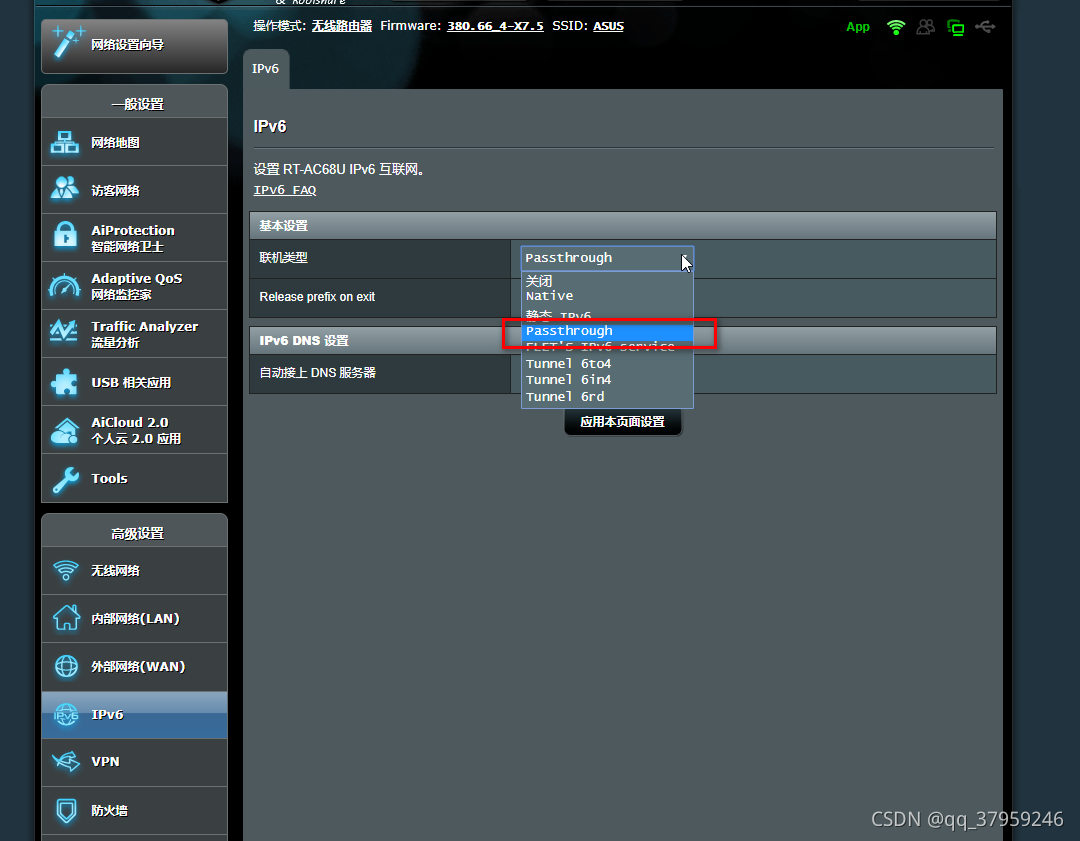Click the AiProtection lock icon
1080x841 pixels.
tap(65, 236)
